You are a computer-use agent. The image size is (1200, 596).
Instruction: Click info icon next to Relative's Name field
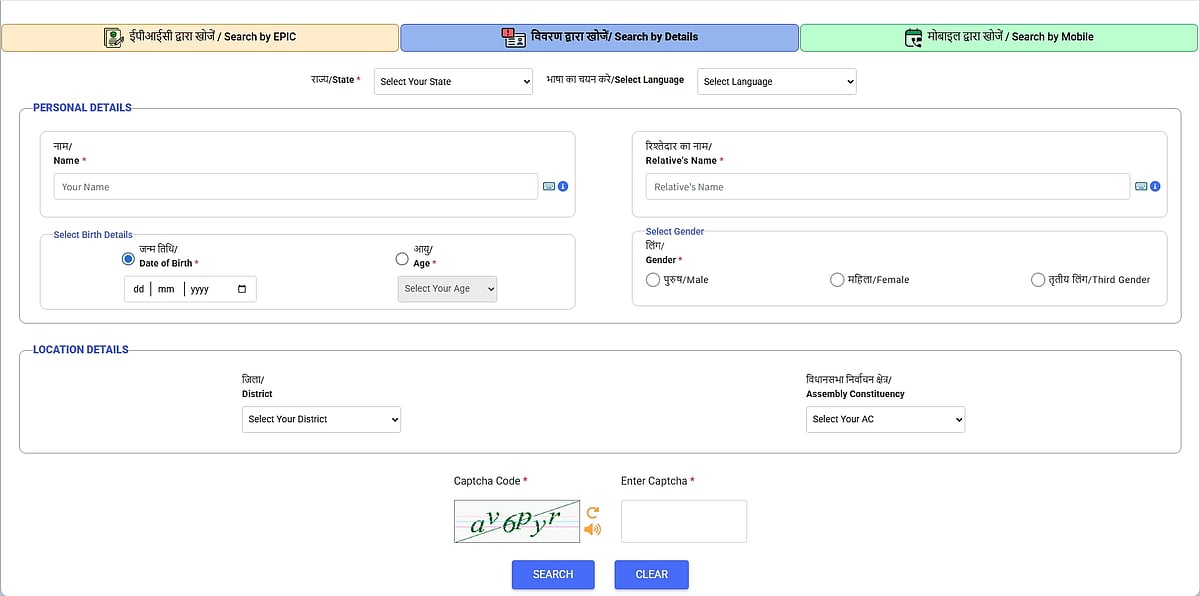tap(1155, 187)
